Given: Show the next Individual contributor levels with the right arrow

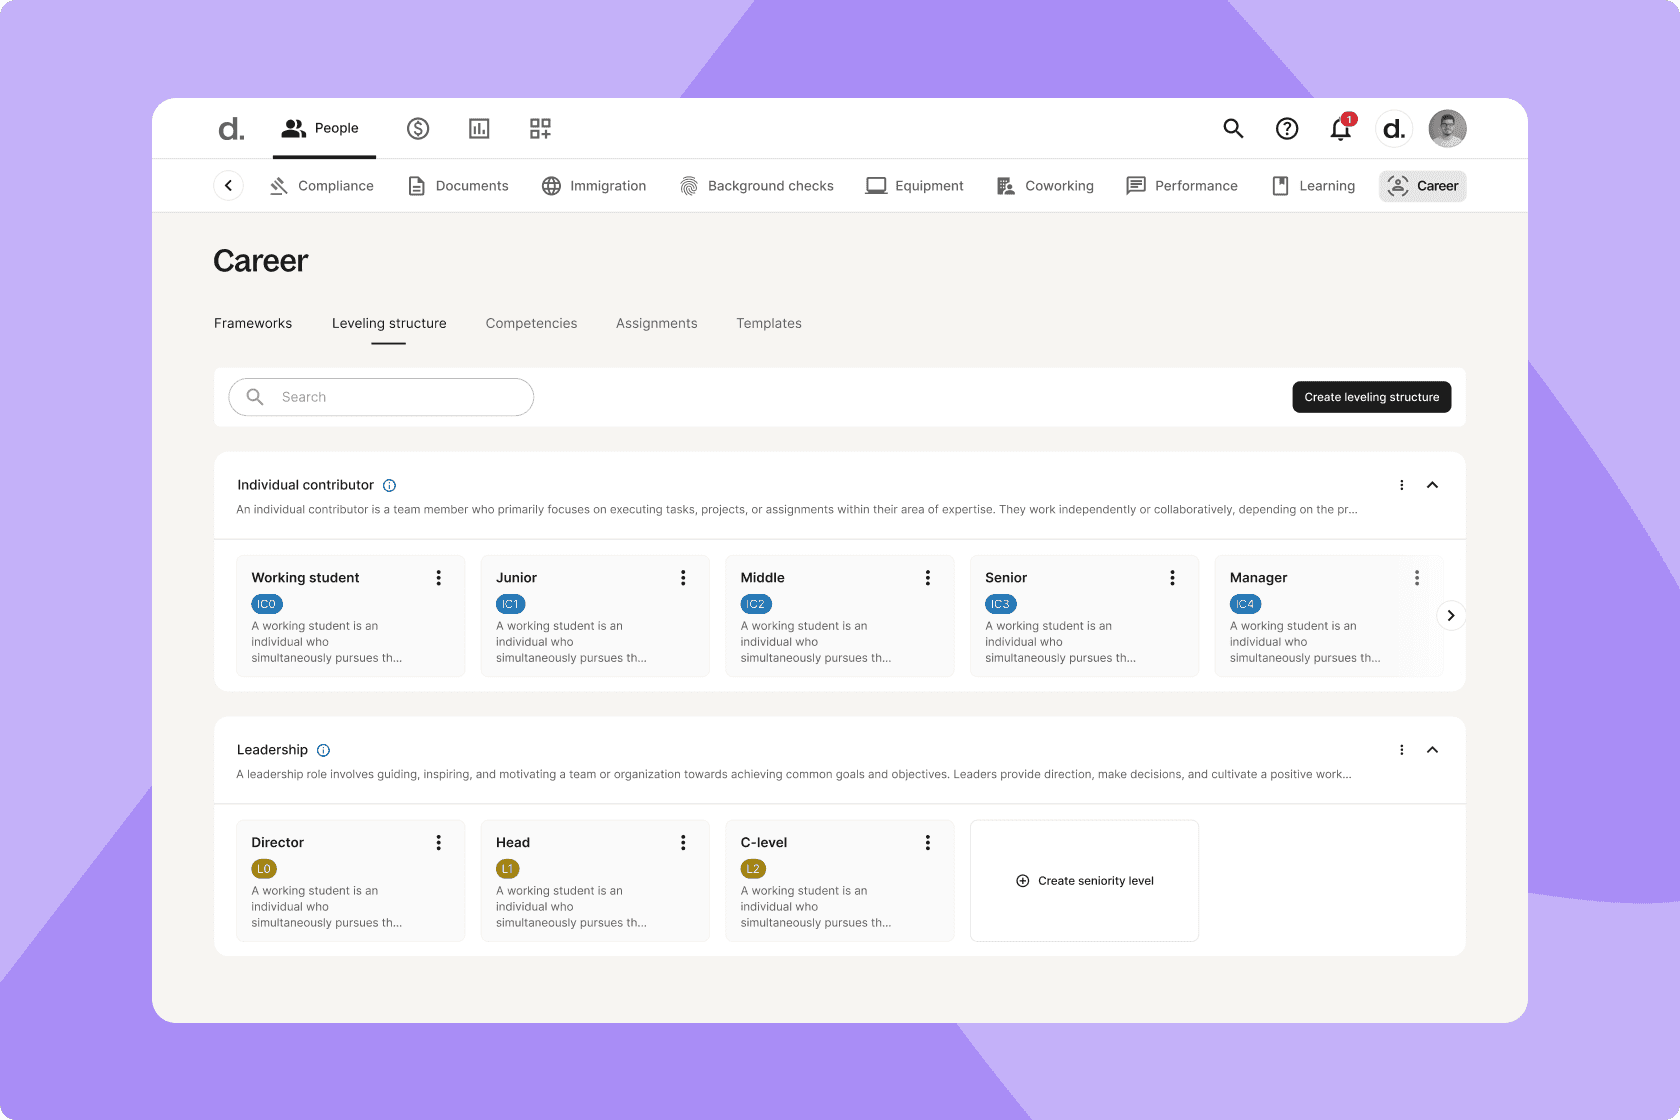Looking at the screenshot, I should point(1450,615).
